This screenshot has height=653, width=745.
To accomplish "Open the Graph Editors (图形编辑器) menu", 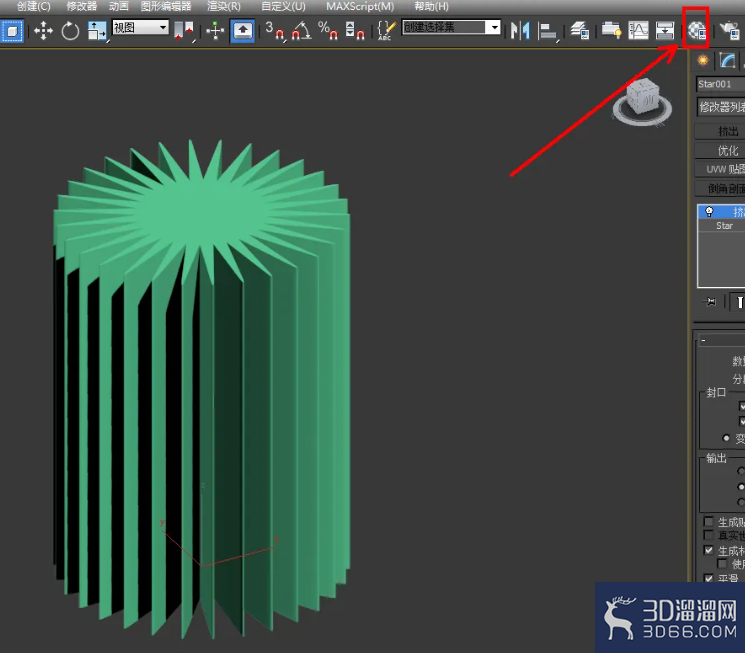I will click(166, 6).
